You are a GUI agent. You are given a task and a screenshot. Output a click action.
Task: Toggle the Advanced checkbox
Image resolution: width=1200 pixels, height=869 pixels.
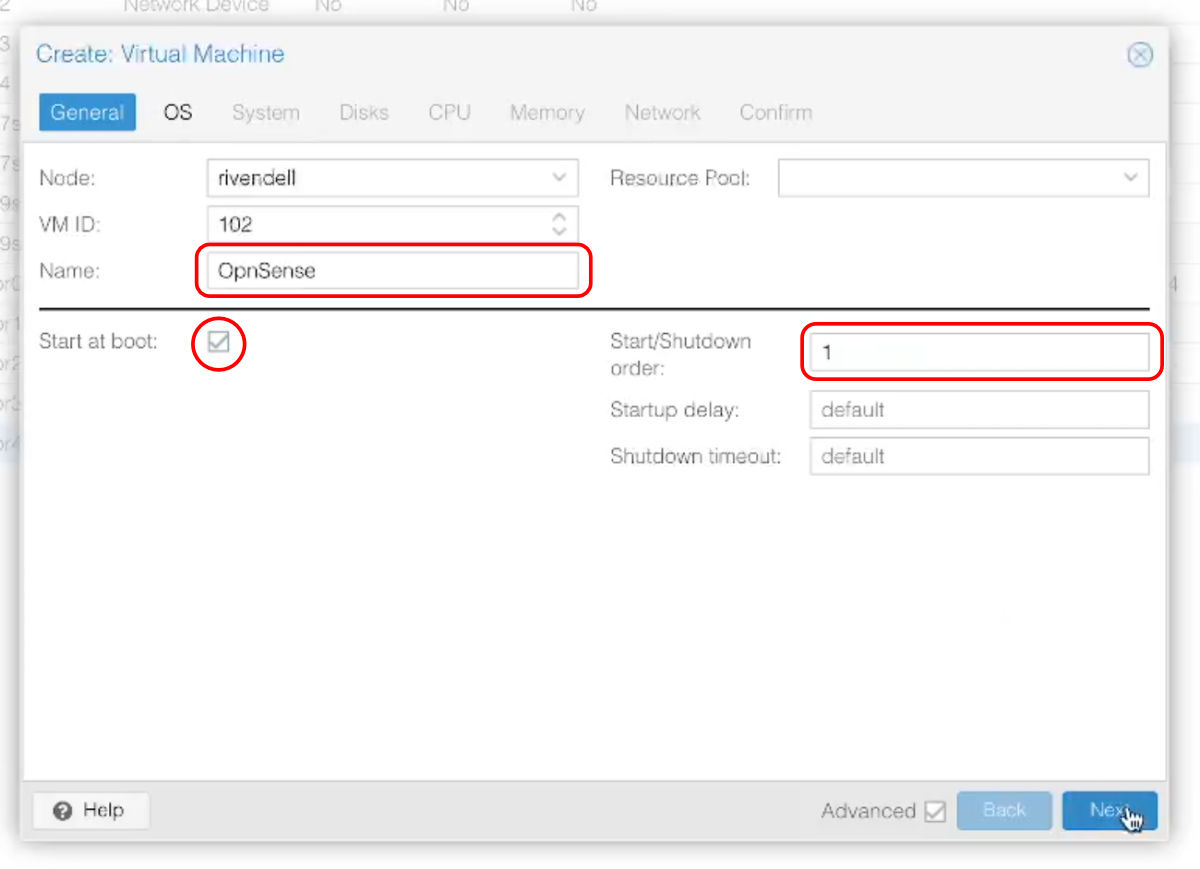(935, 811)
